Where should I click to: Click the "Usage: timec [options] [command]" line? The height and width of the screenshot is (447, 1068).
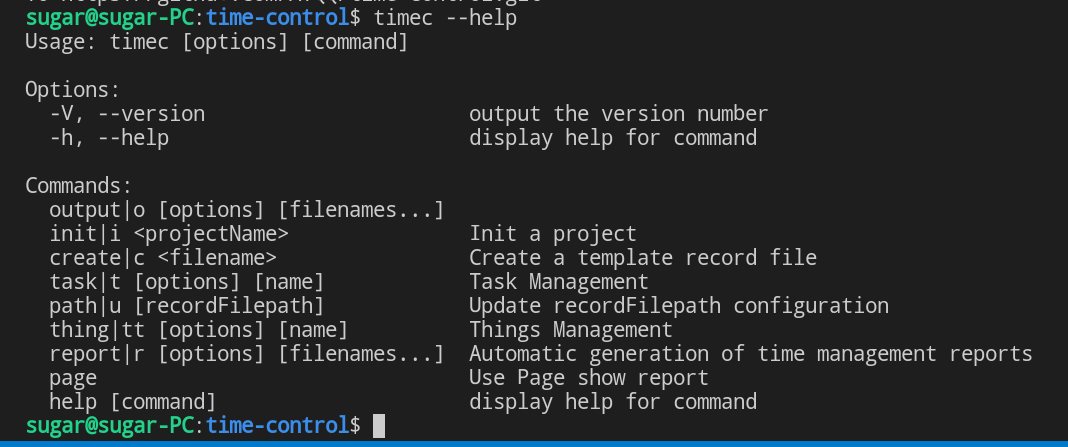(217, 42)
